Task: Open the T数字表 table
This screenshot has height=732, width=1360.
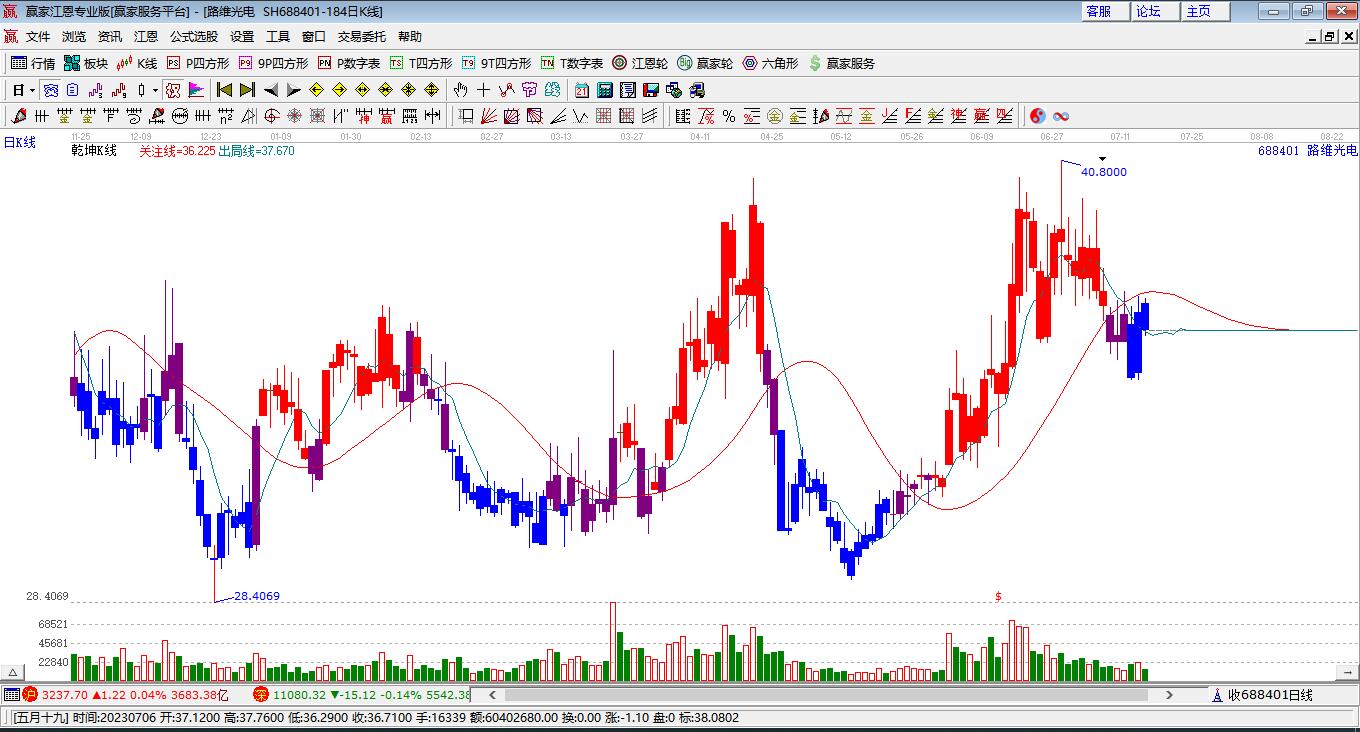Action: pyautogui.click(x=572, y=63)
